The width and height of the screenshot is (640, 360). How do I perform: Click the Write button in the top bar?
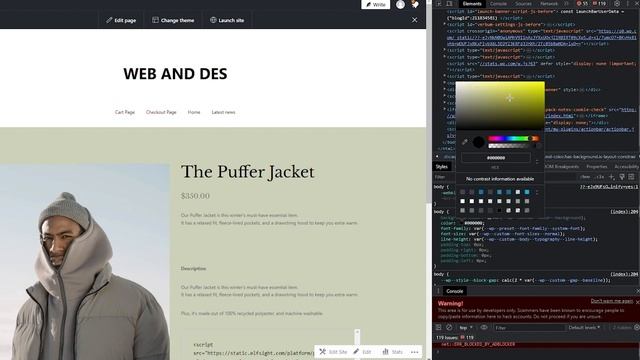pyautogui.click(x=376, y=4)
